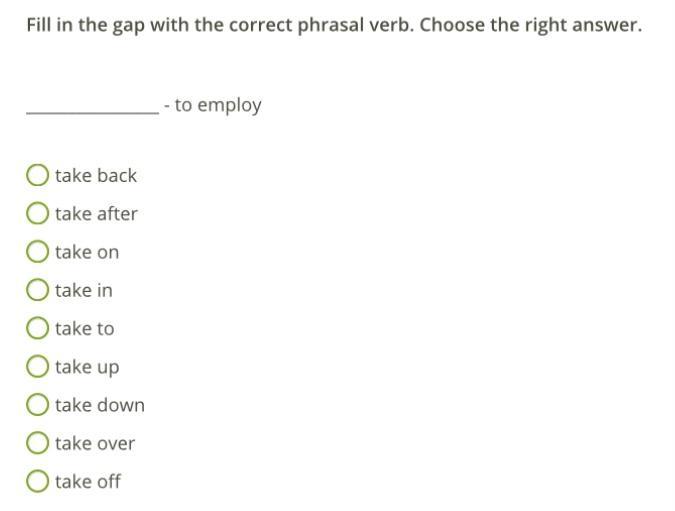675x511 pixels.
Task: Choose the 'take up' radio option
Action: pos(37,367)
